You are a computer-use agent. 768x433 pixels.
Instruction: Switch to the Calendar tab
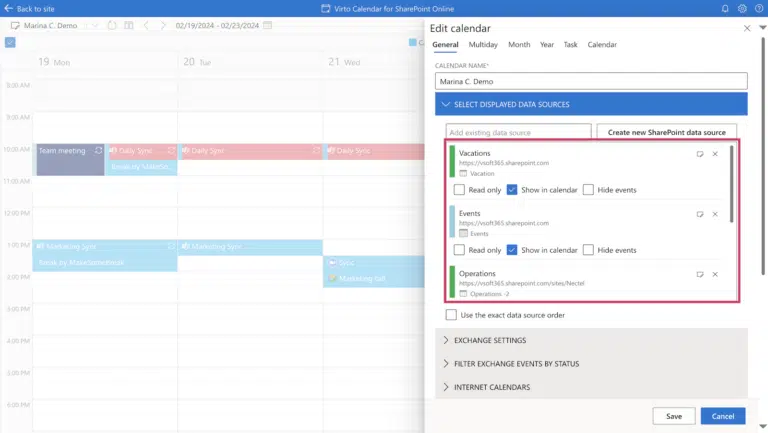[x=602, y=45]
